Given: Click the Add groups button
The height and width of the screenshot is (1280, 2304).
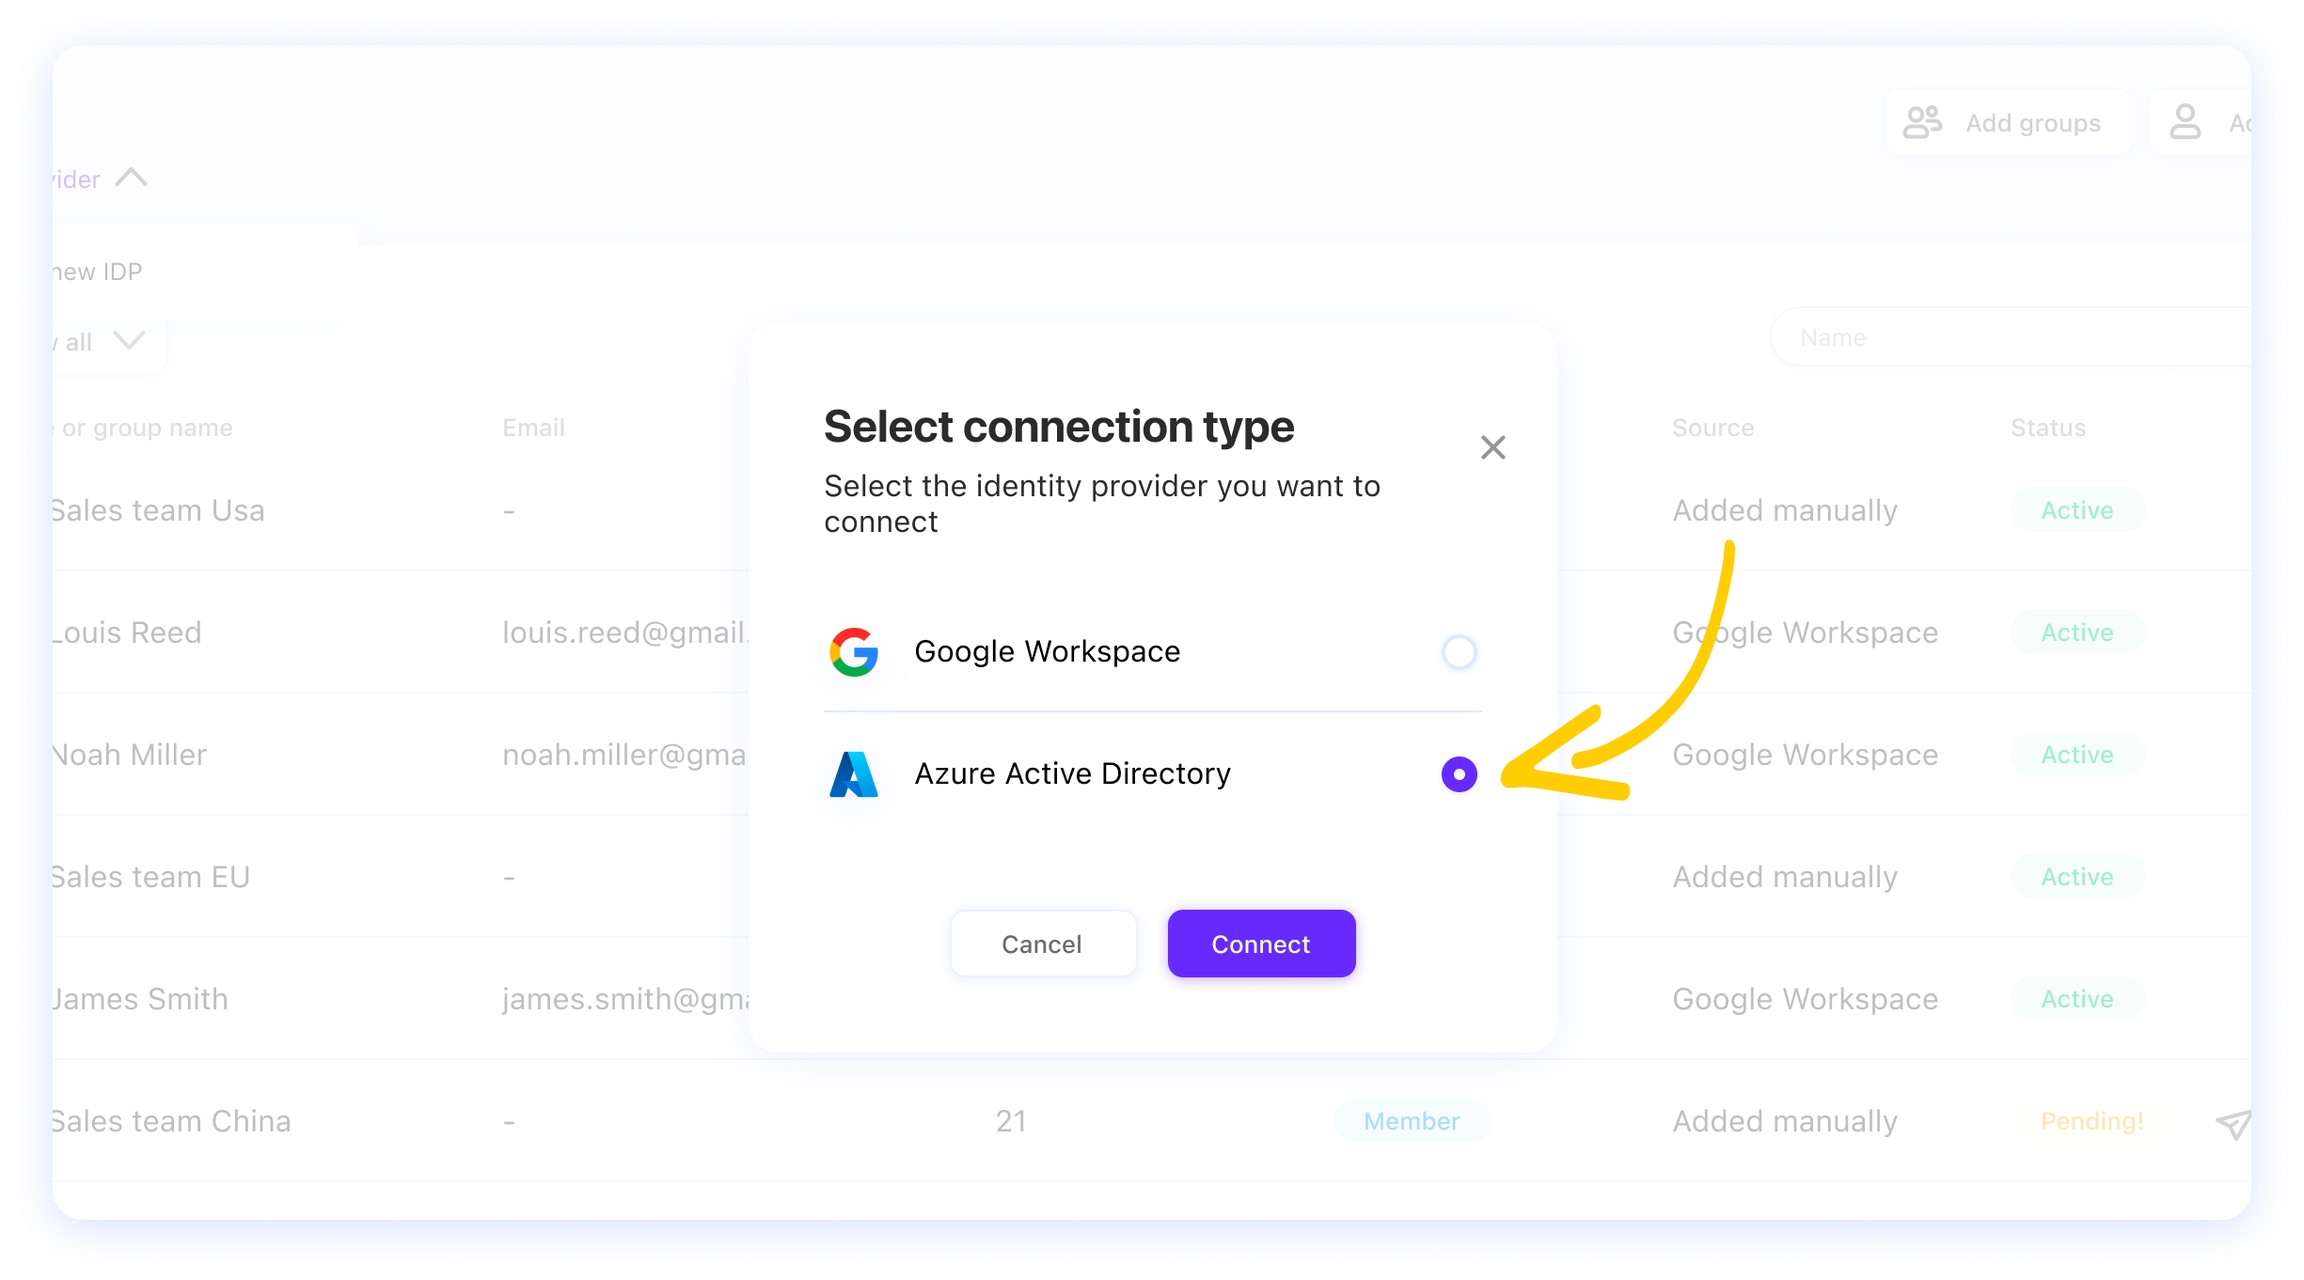Looking at the screenshot, I should pos(2008,123).
